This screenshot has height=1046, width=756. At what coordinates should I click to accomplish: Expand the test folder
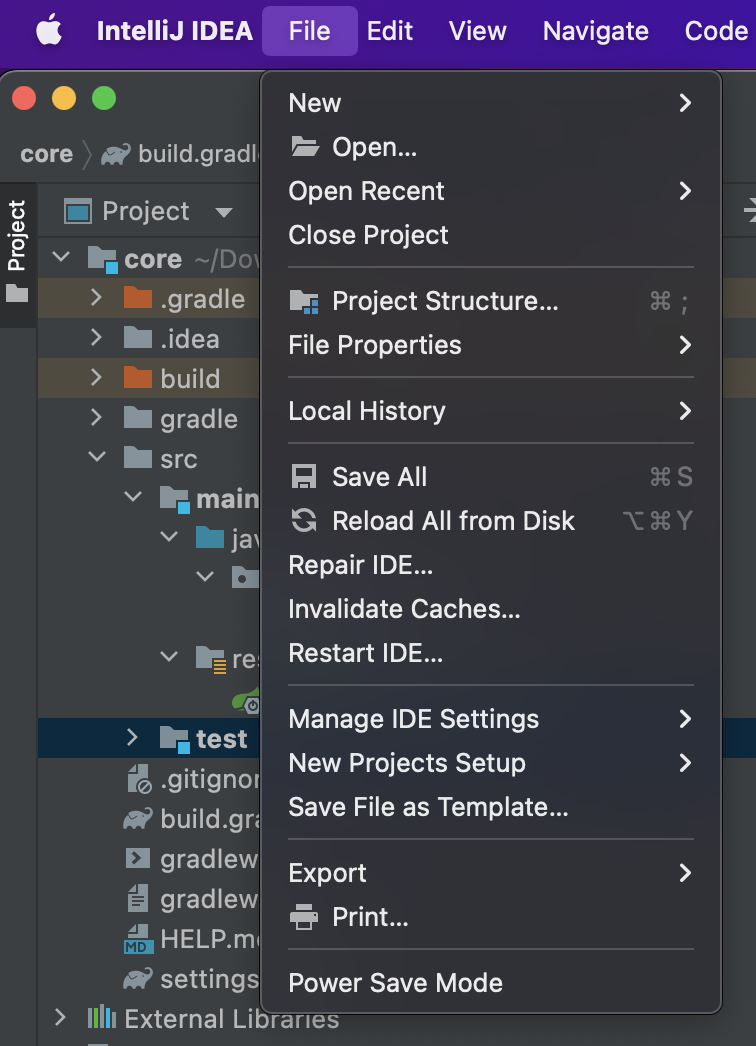[x=132, y=738]
